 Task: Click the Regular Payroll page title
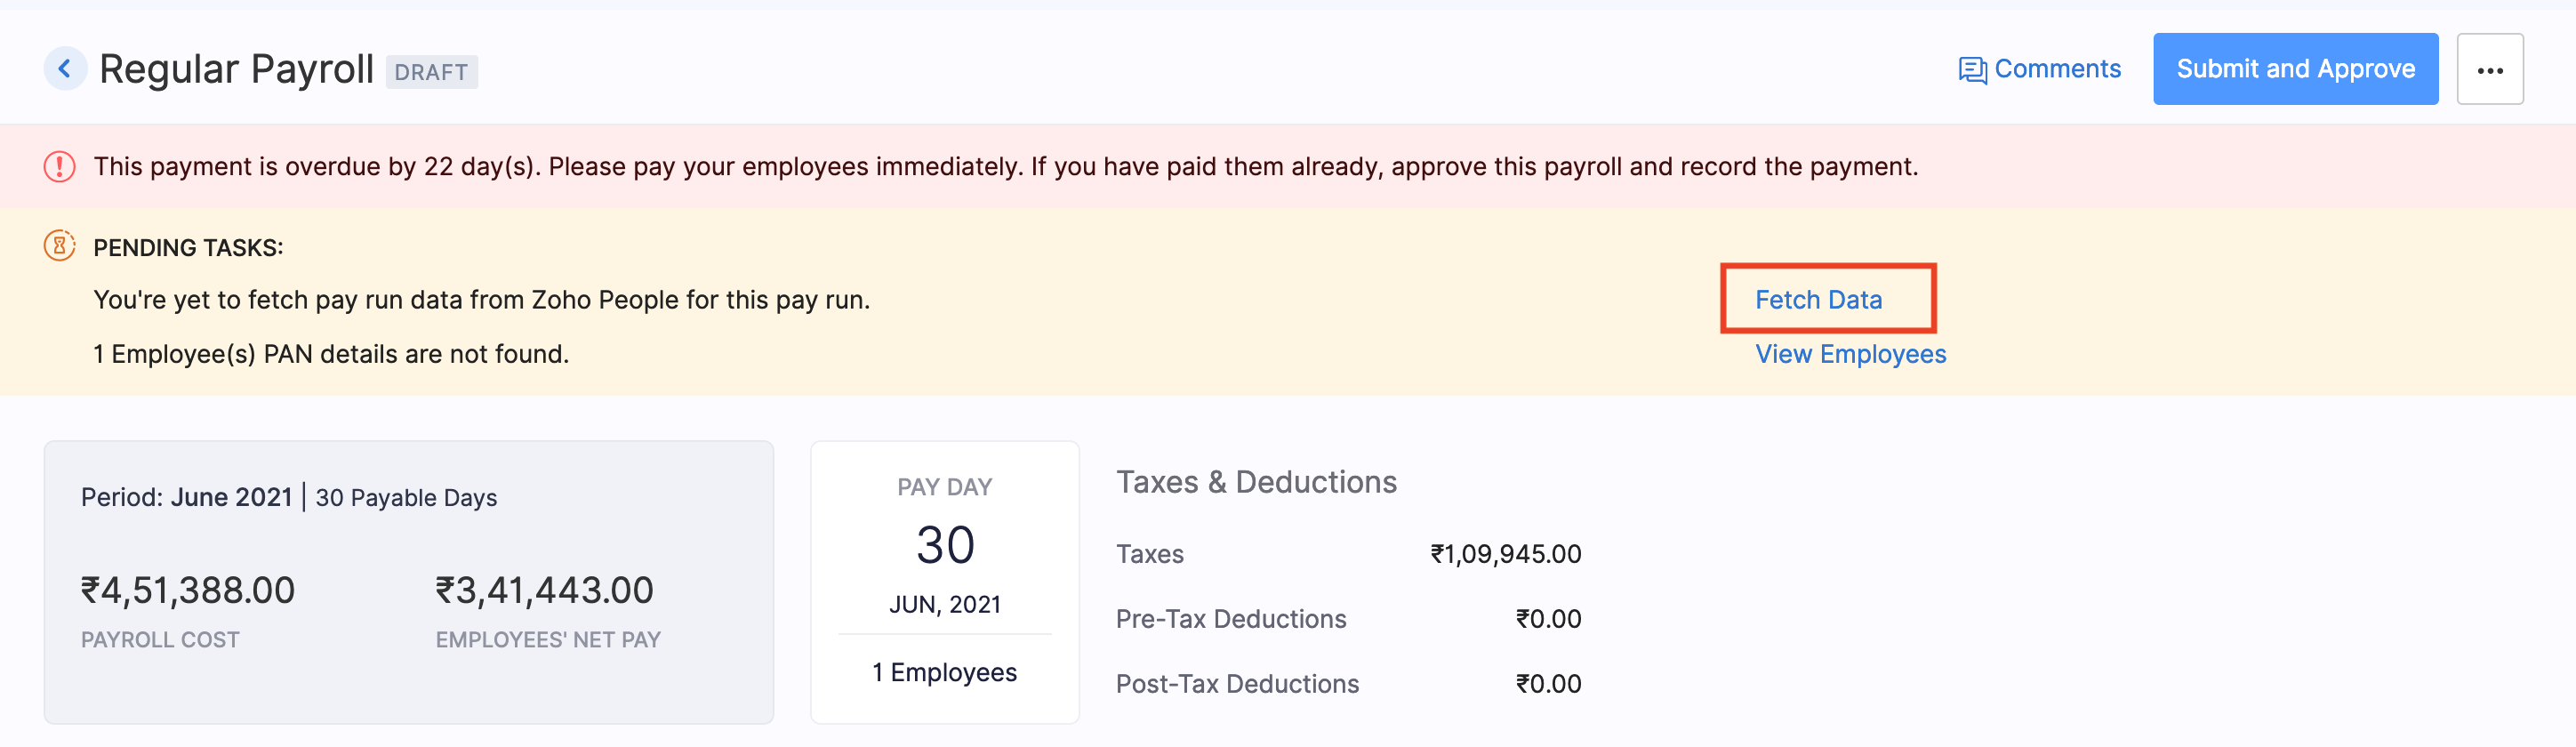236,69
